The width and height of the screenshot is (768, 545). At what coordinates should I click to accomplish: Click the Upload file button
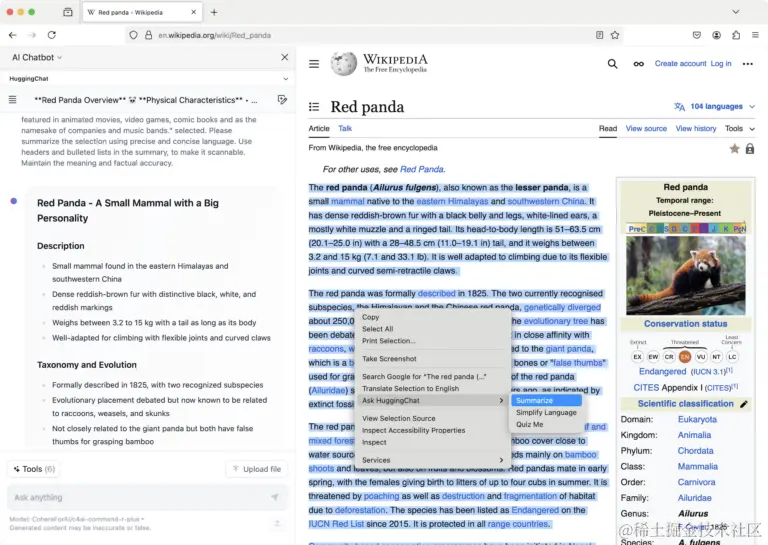point(257,469)
